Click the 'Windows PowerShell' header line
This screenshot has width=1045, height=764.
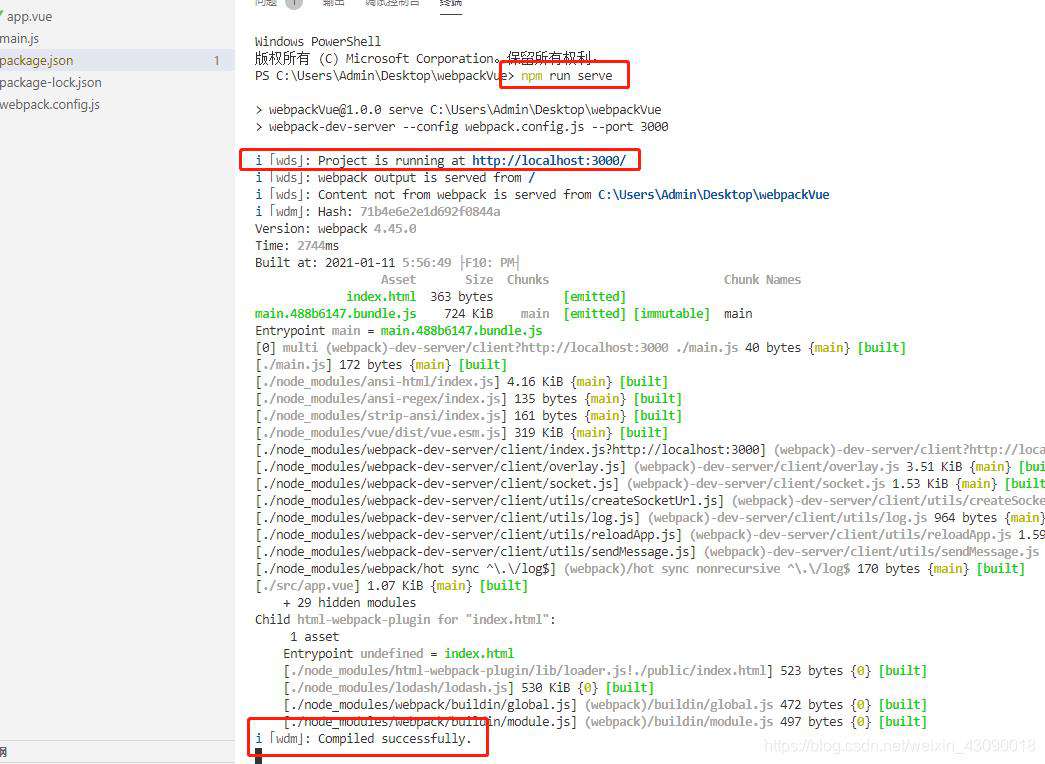tap(318, 41)
